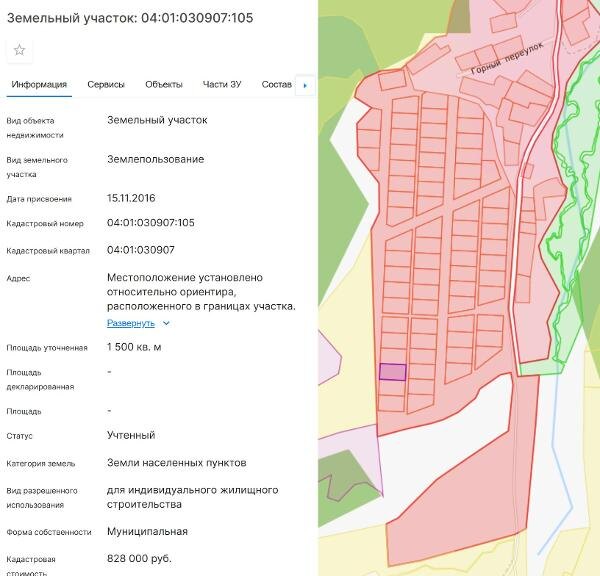Select cadastral quarter value 04:01:030907

(x=141, y=250)
